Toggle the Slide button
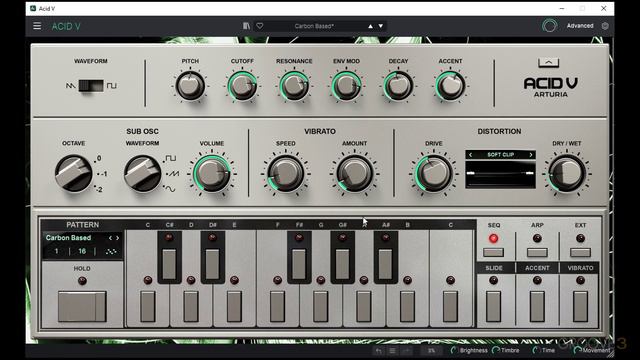Image resolution: width=640 pixels, height=360 pixels. coord(493,307)
